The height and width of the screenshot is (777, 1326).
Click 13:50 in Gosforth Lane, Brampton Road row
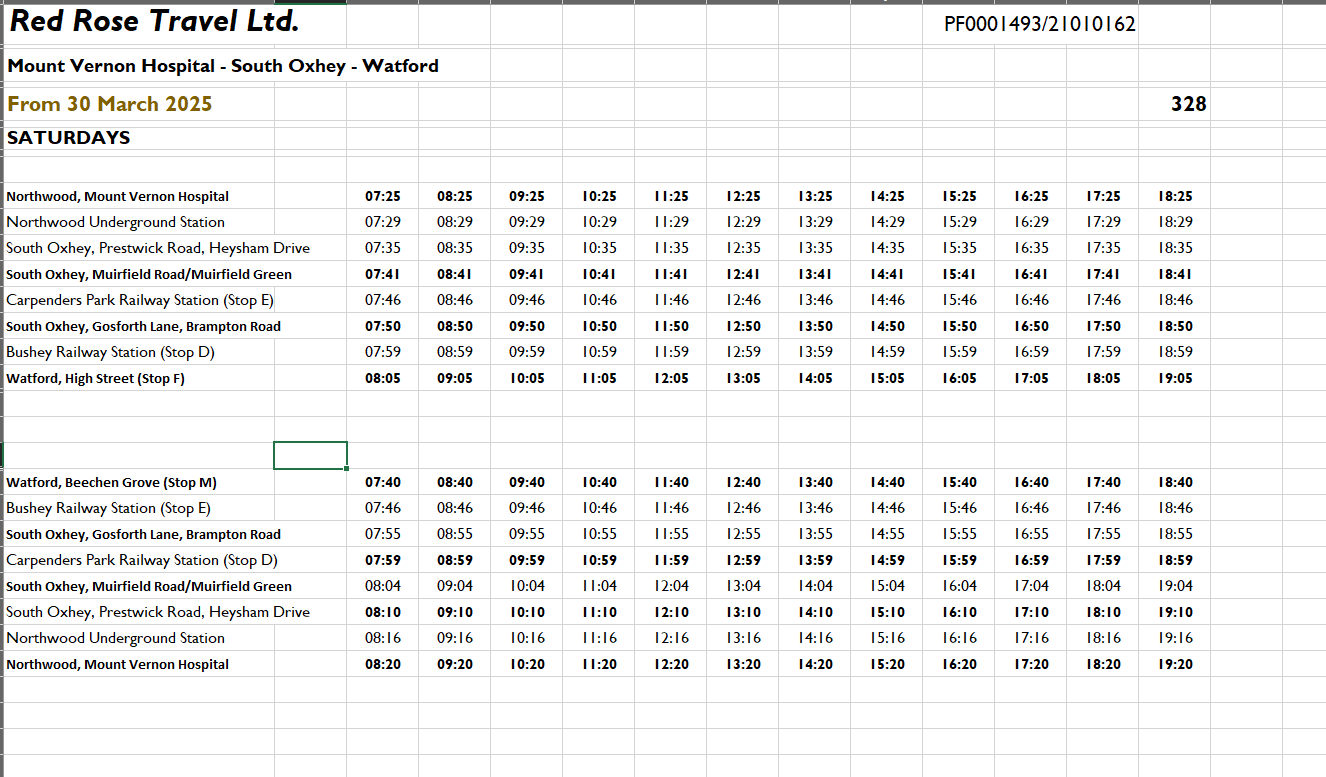pyautogui.click(x=815, y=326)
